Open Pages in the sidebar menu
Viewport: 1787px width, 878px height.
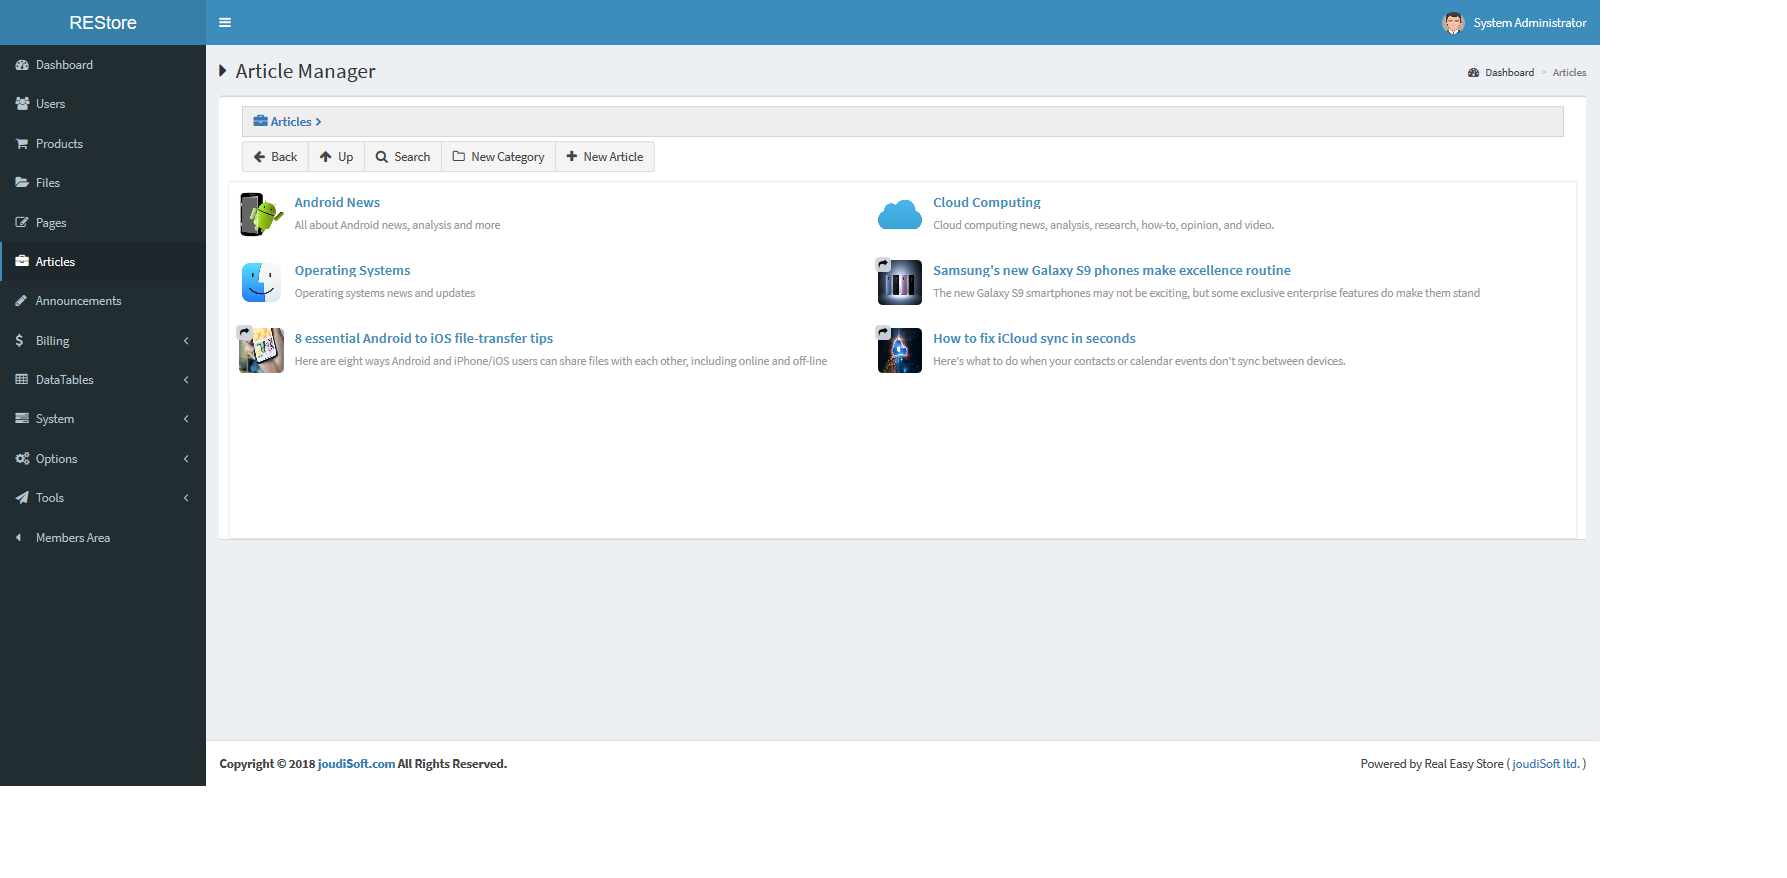click(103, 222)
